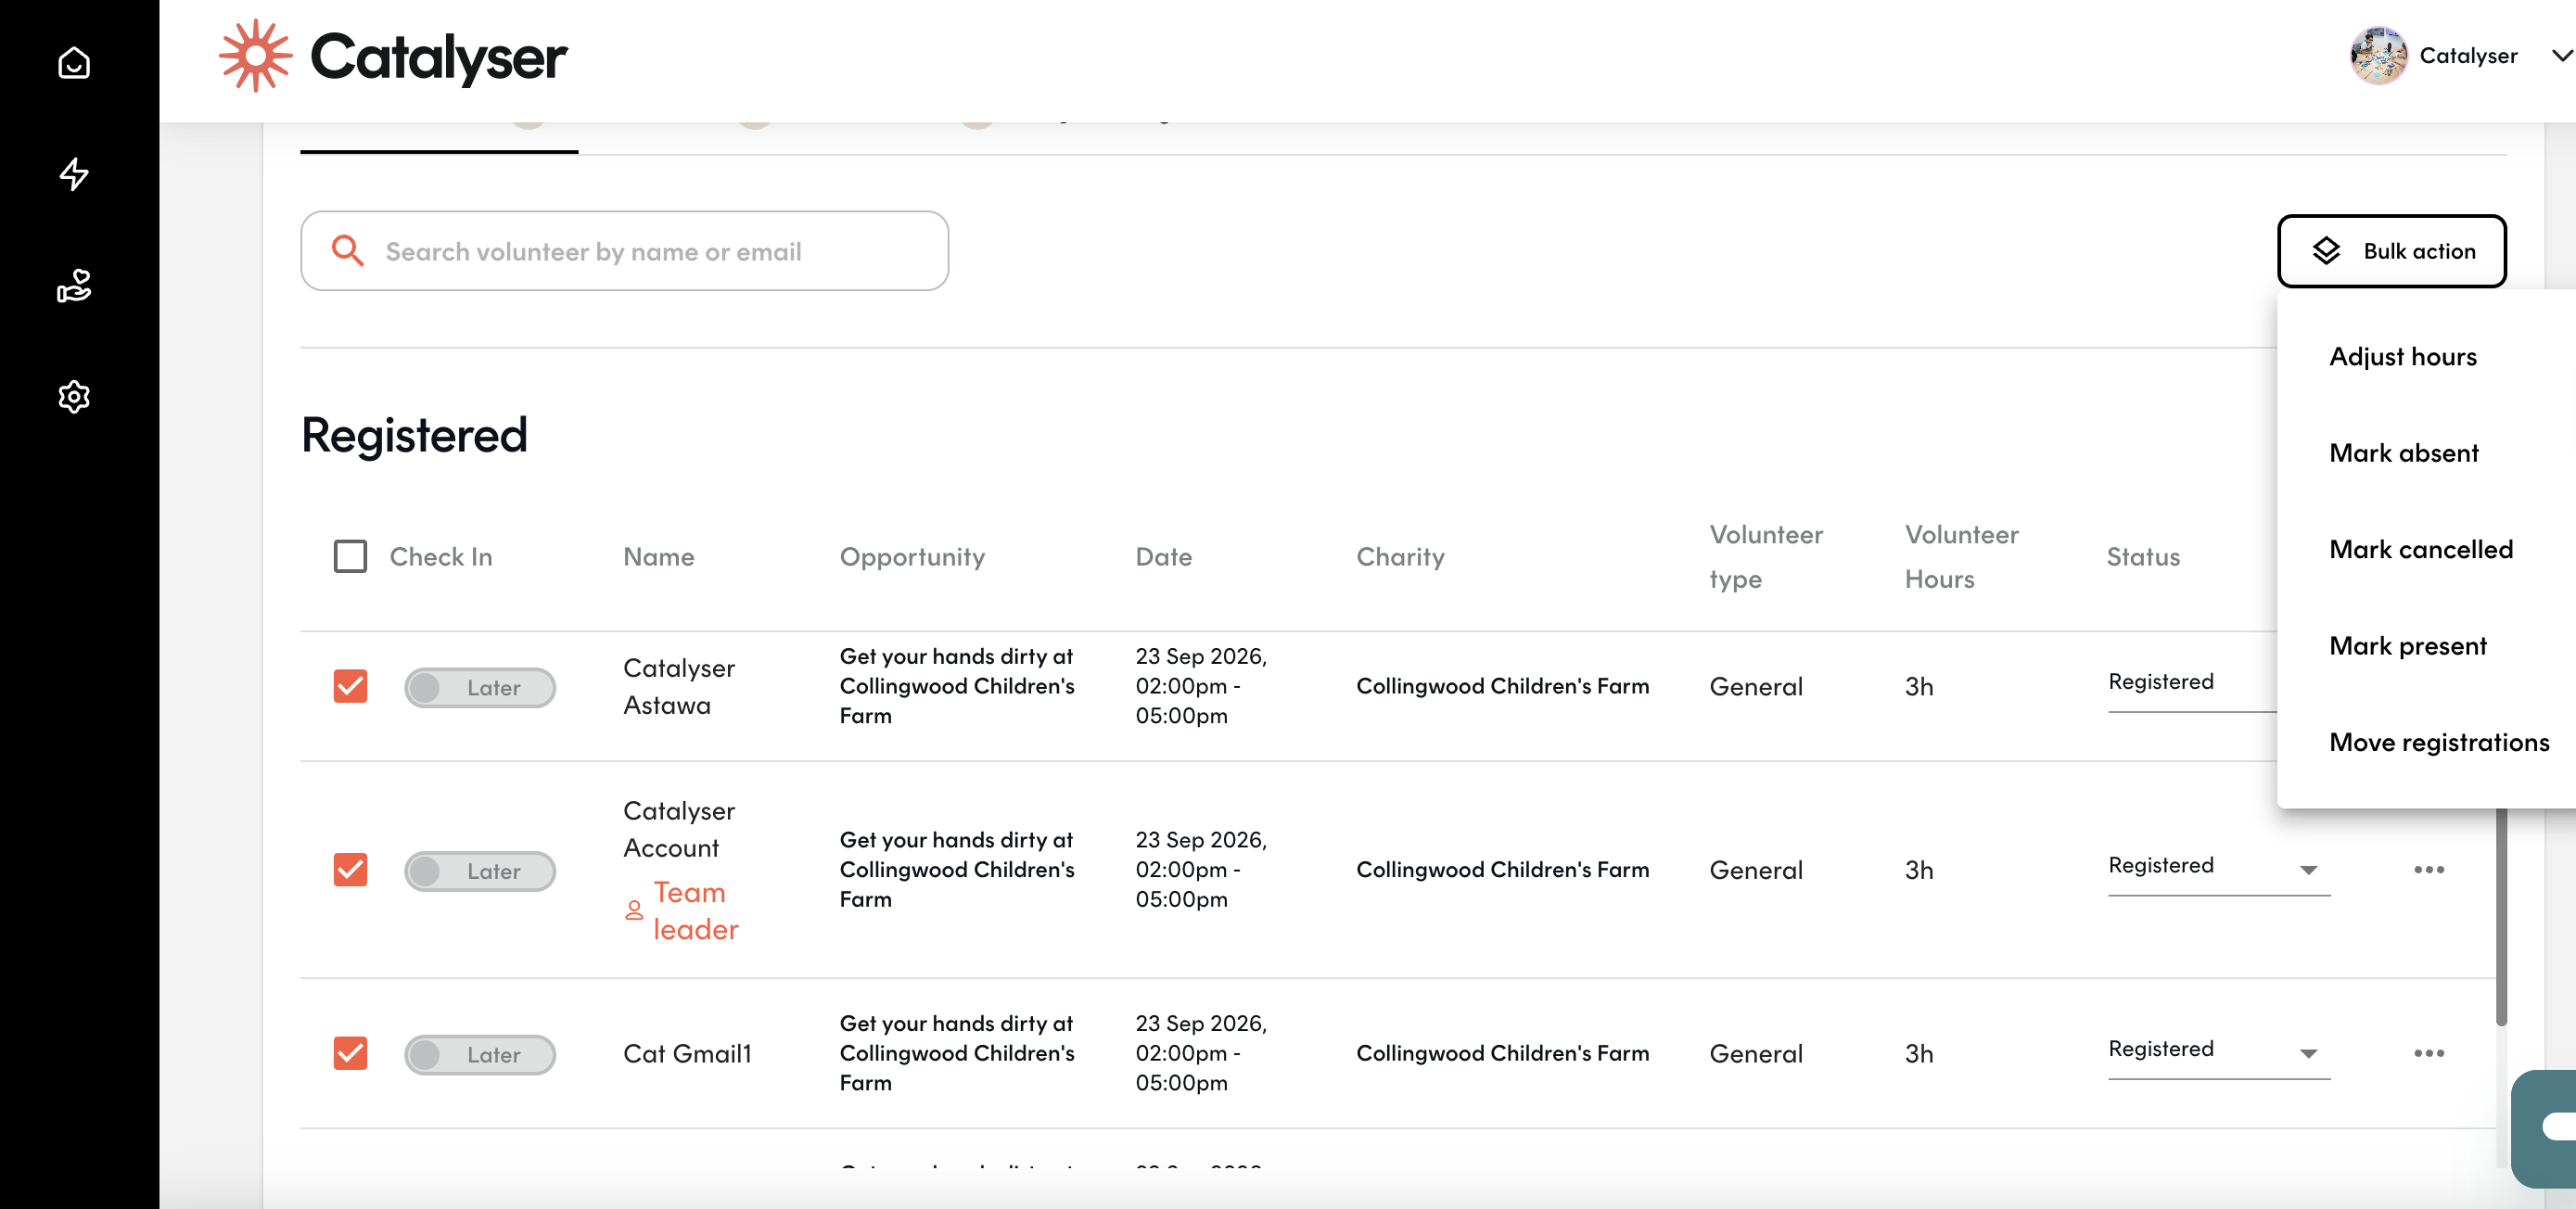The width and height of the screenshot is (2576, 1209).
Task: Open the hand-with-heart giving sidebar icon
Action: pos(74,286)
